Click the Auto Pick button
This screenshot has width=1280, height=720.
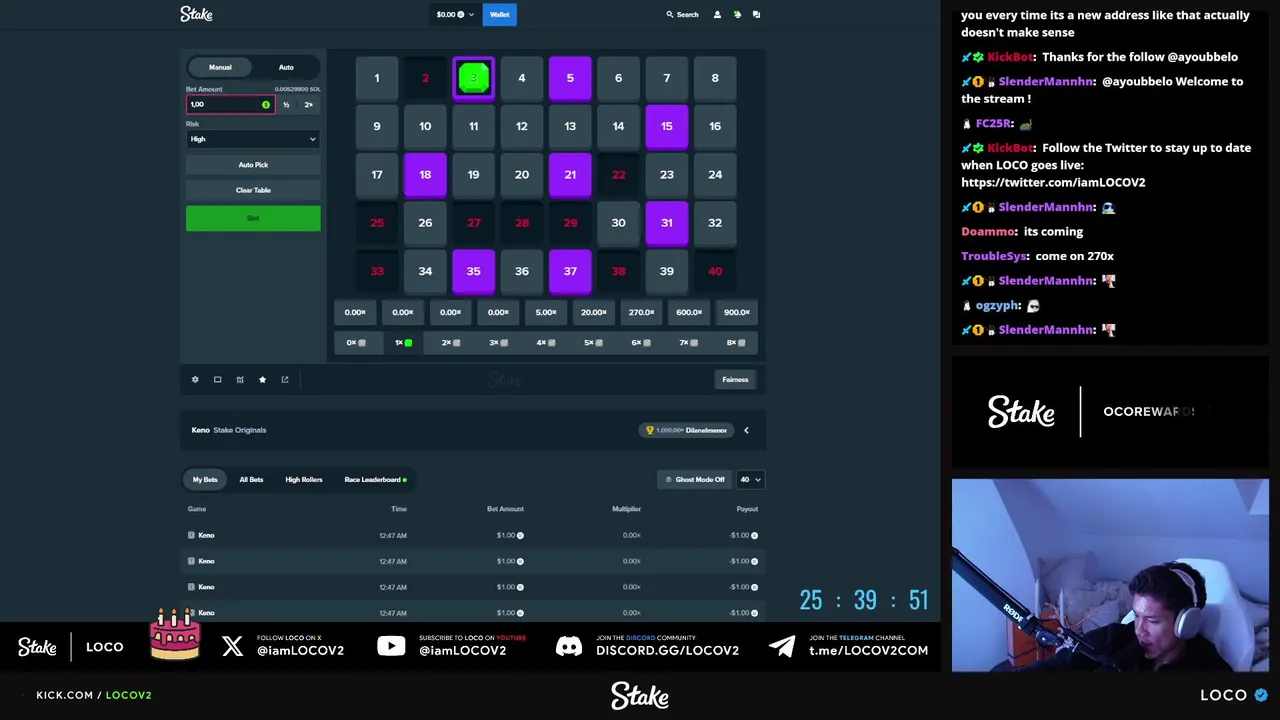point(253,165)
